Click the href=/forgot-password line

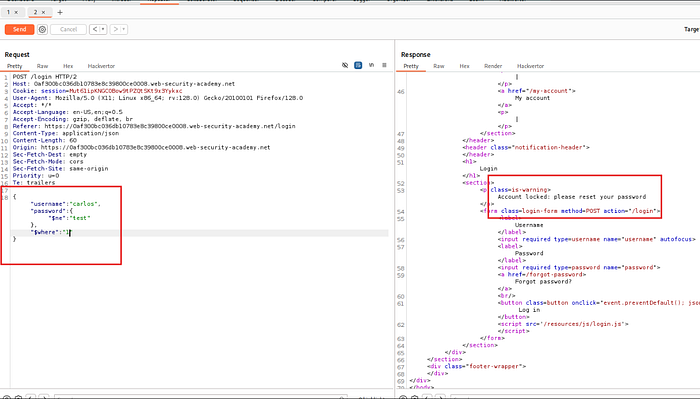coord(542,274)
